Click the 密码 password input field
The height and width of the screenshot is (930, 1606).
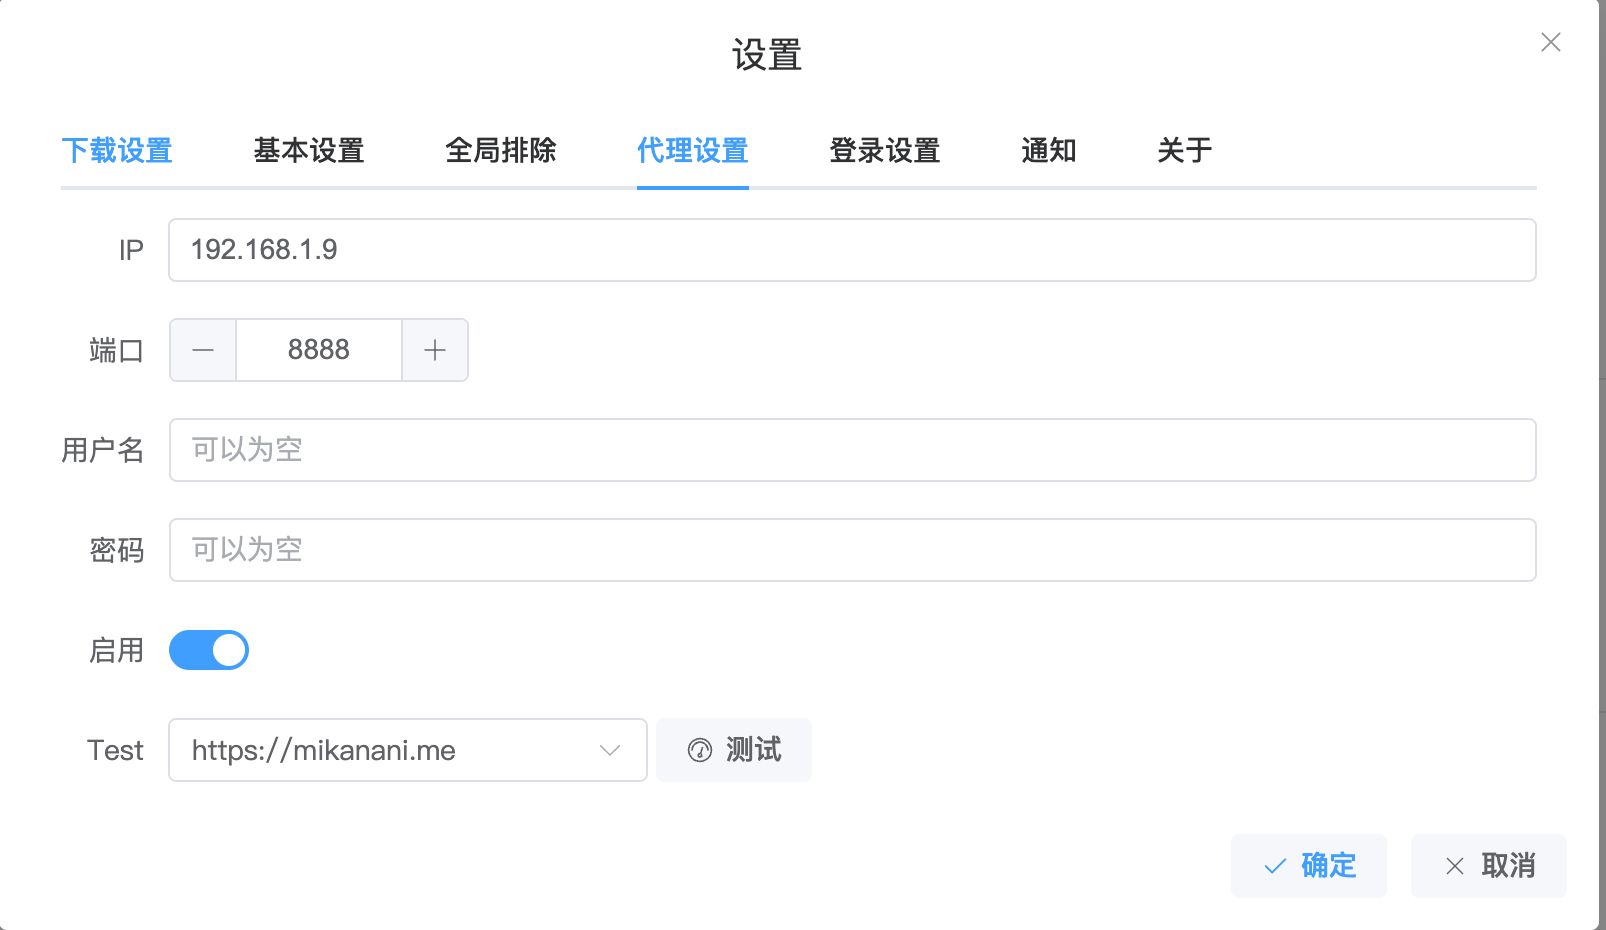[x=852, y=550]
